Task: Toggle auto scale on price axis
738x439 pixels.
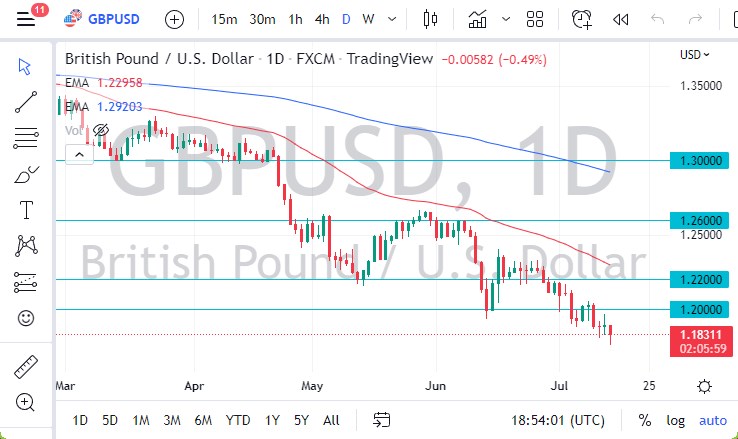Action: (712, 420)
